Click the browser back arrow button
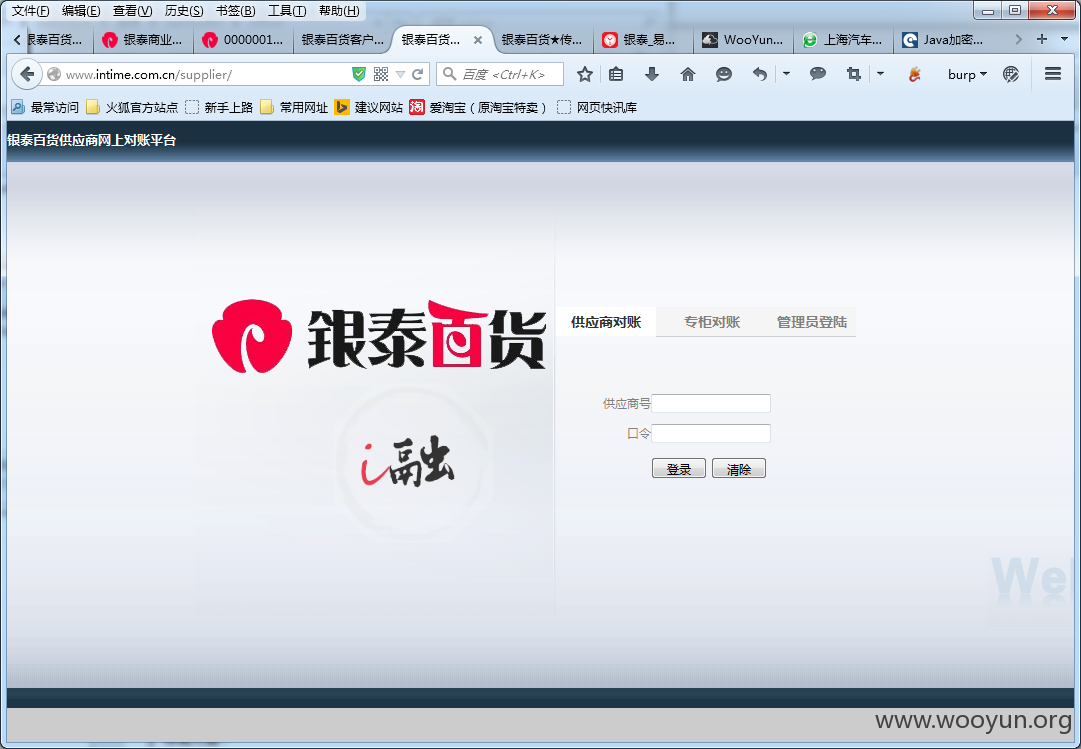This screenshot has height=749, width=1081. tap(27, 74)
